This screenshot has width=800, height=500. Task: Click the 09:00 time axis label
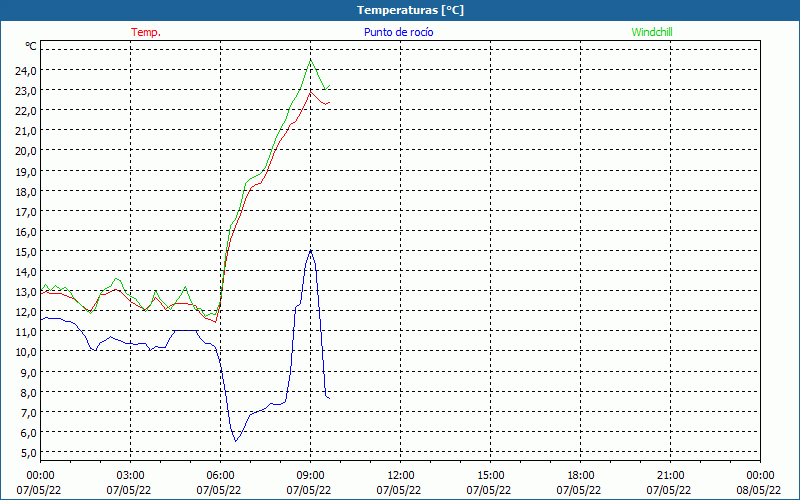[311, 476]
